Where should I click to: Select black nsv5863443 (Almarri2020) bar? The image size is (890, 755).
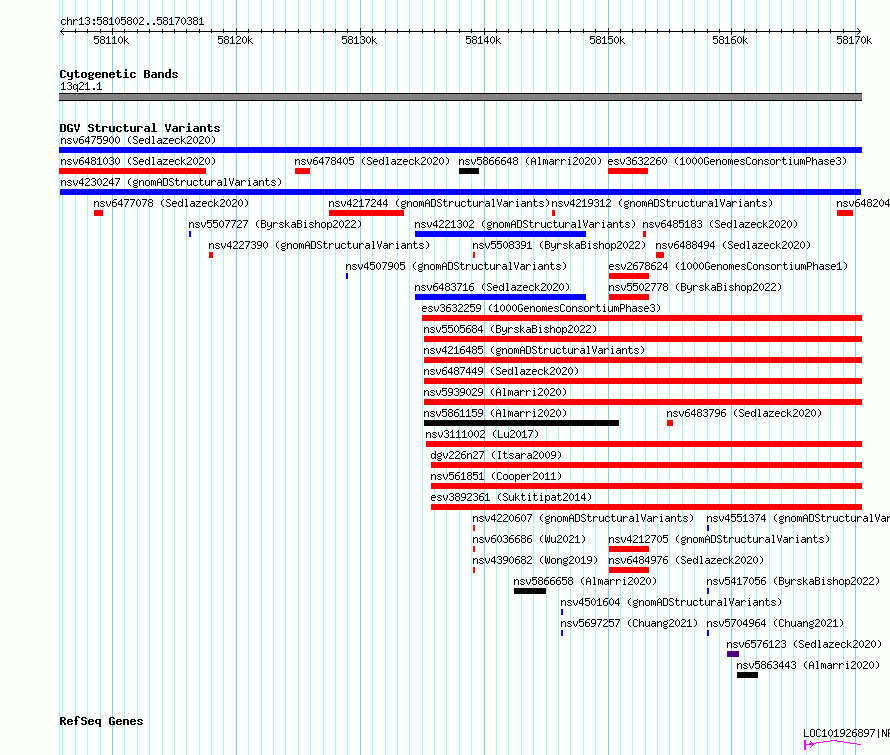[747, 675]
